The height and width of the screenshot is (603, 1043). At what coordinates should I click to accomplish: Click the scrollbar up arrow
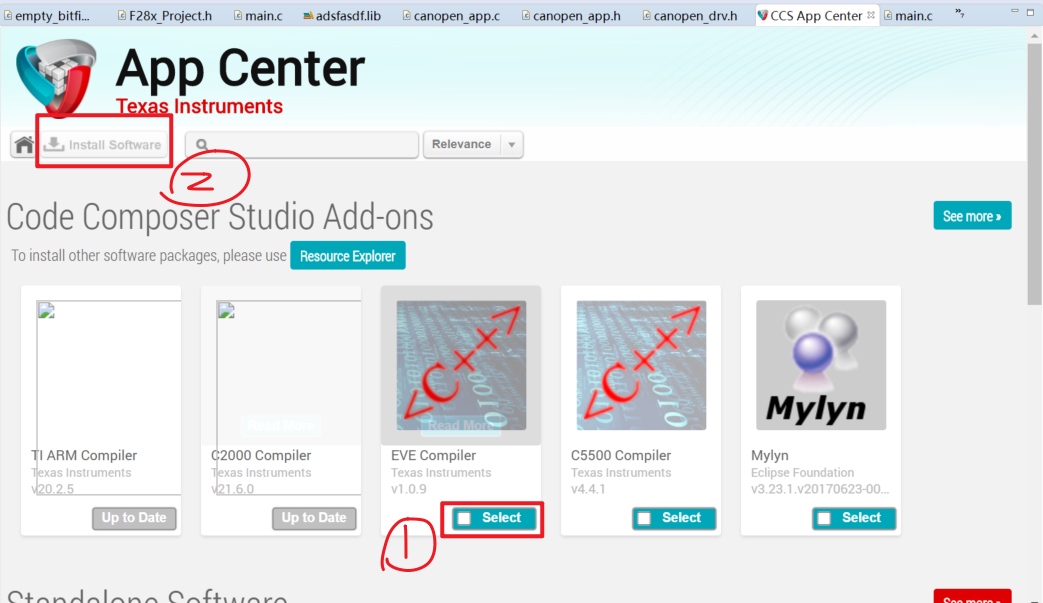coord(1034,36)
